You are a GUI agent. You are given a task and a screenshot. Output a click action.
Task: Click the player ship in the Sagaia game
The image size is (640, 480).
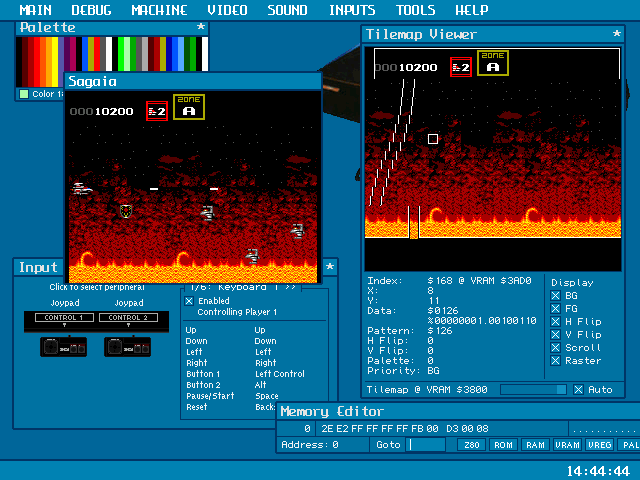82,189
